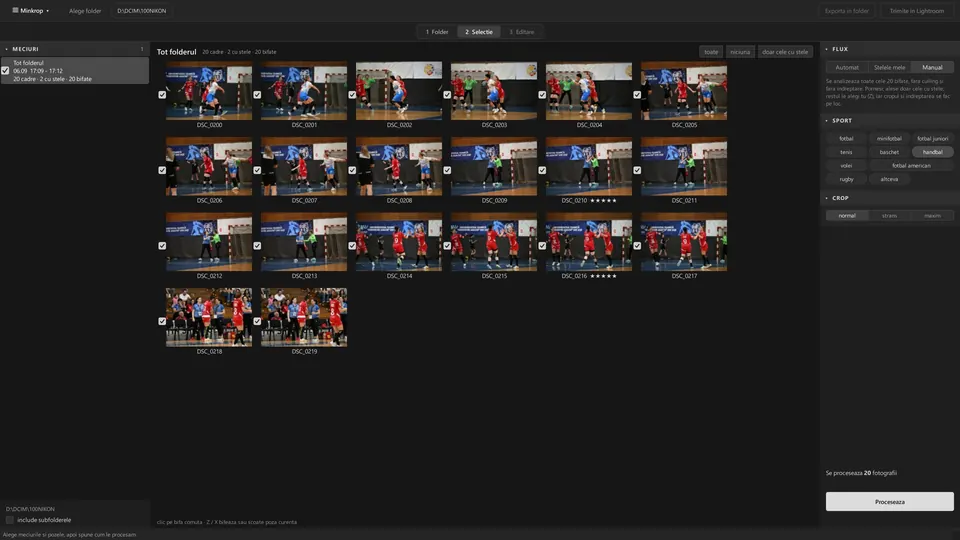Image resolution: width=960 pixels, height=540 pixels.
Task: Select fotbal juniori sport option
Action: pyautogui.click(x=932, y=138)
